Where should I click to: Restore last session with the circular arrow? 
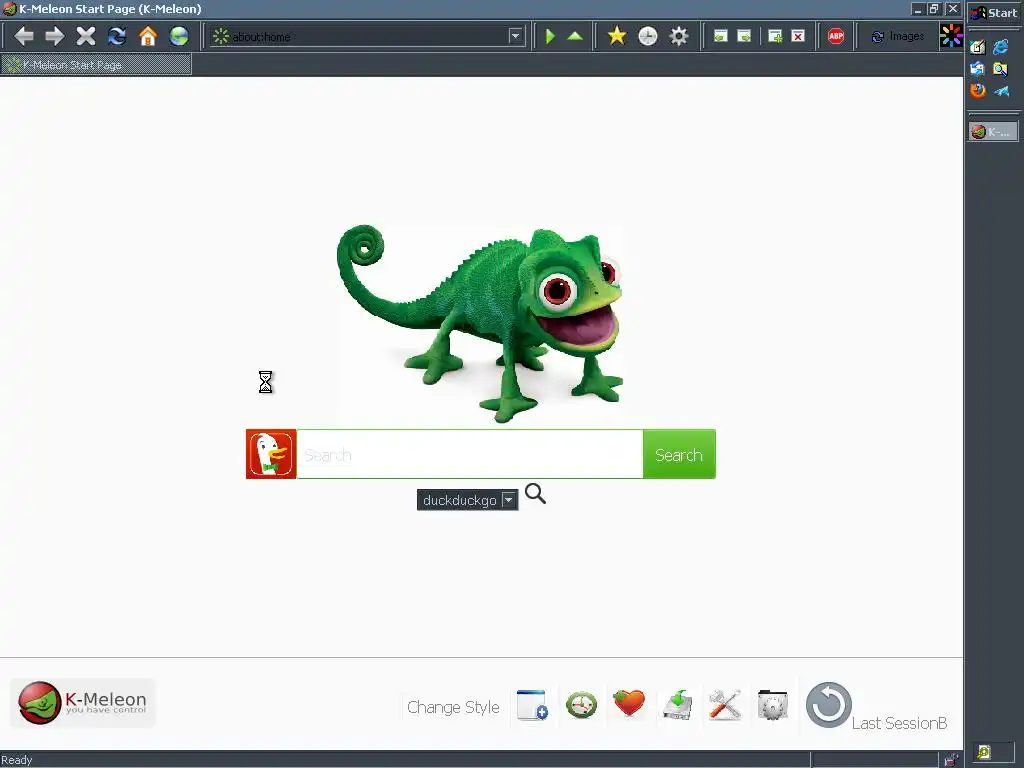828,705
